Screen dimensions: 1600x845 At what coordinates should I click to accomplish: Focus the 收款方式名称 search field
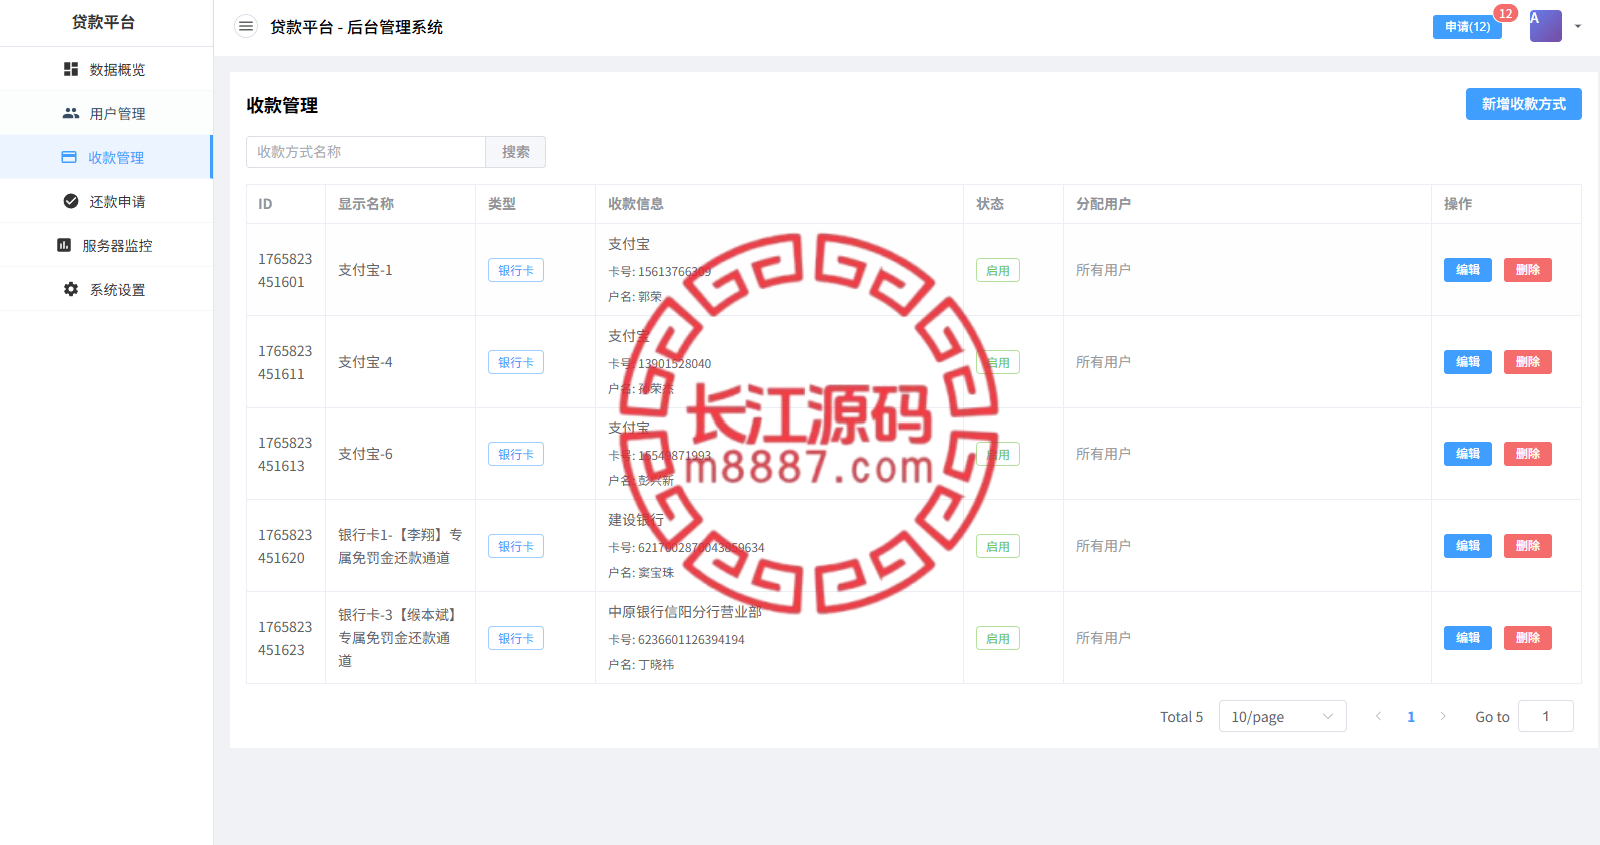[x=366, y=152]
